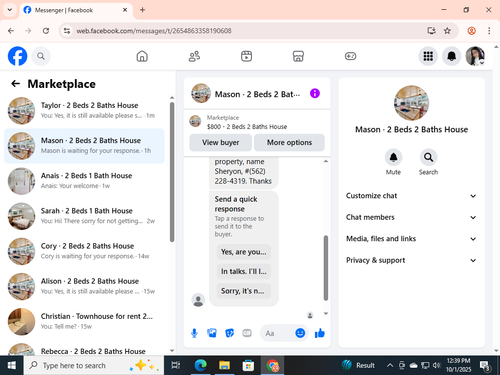
Task: Click Anais conversation thumbnail
Action: coord(21,181)
